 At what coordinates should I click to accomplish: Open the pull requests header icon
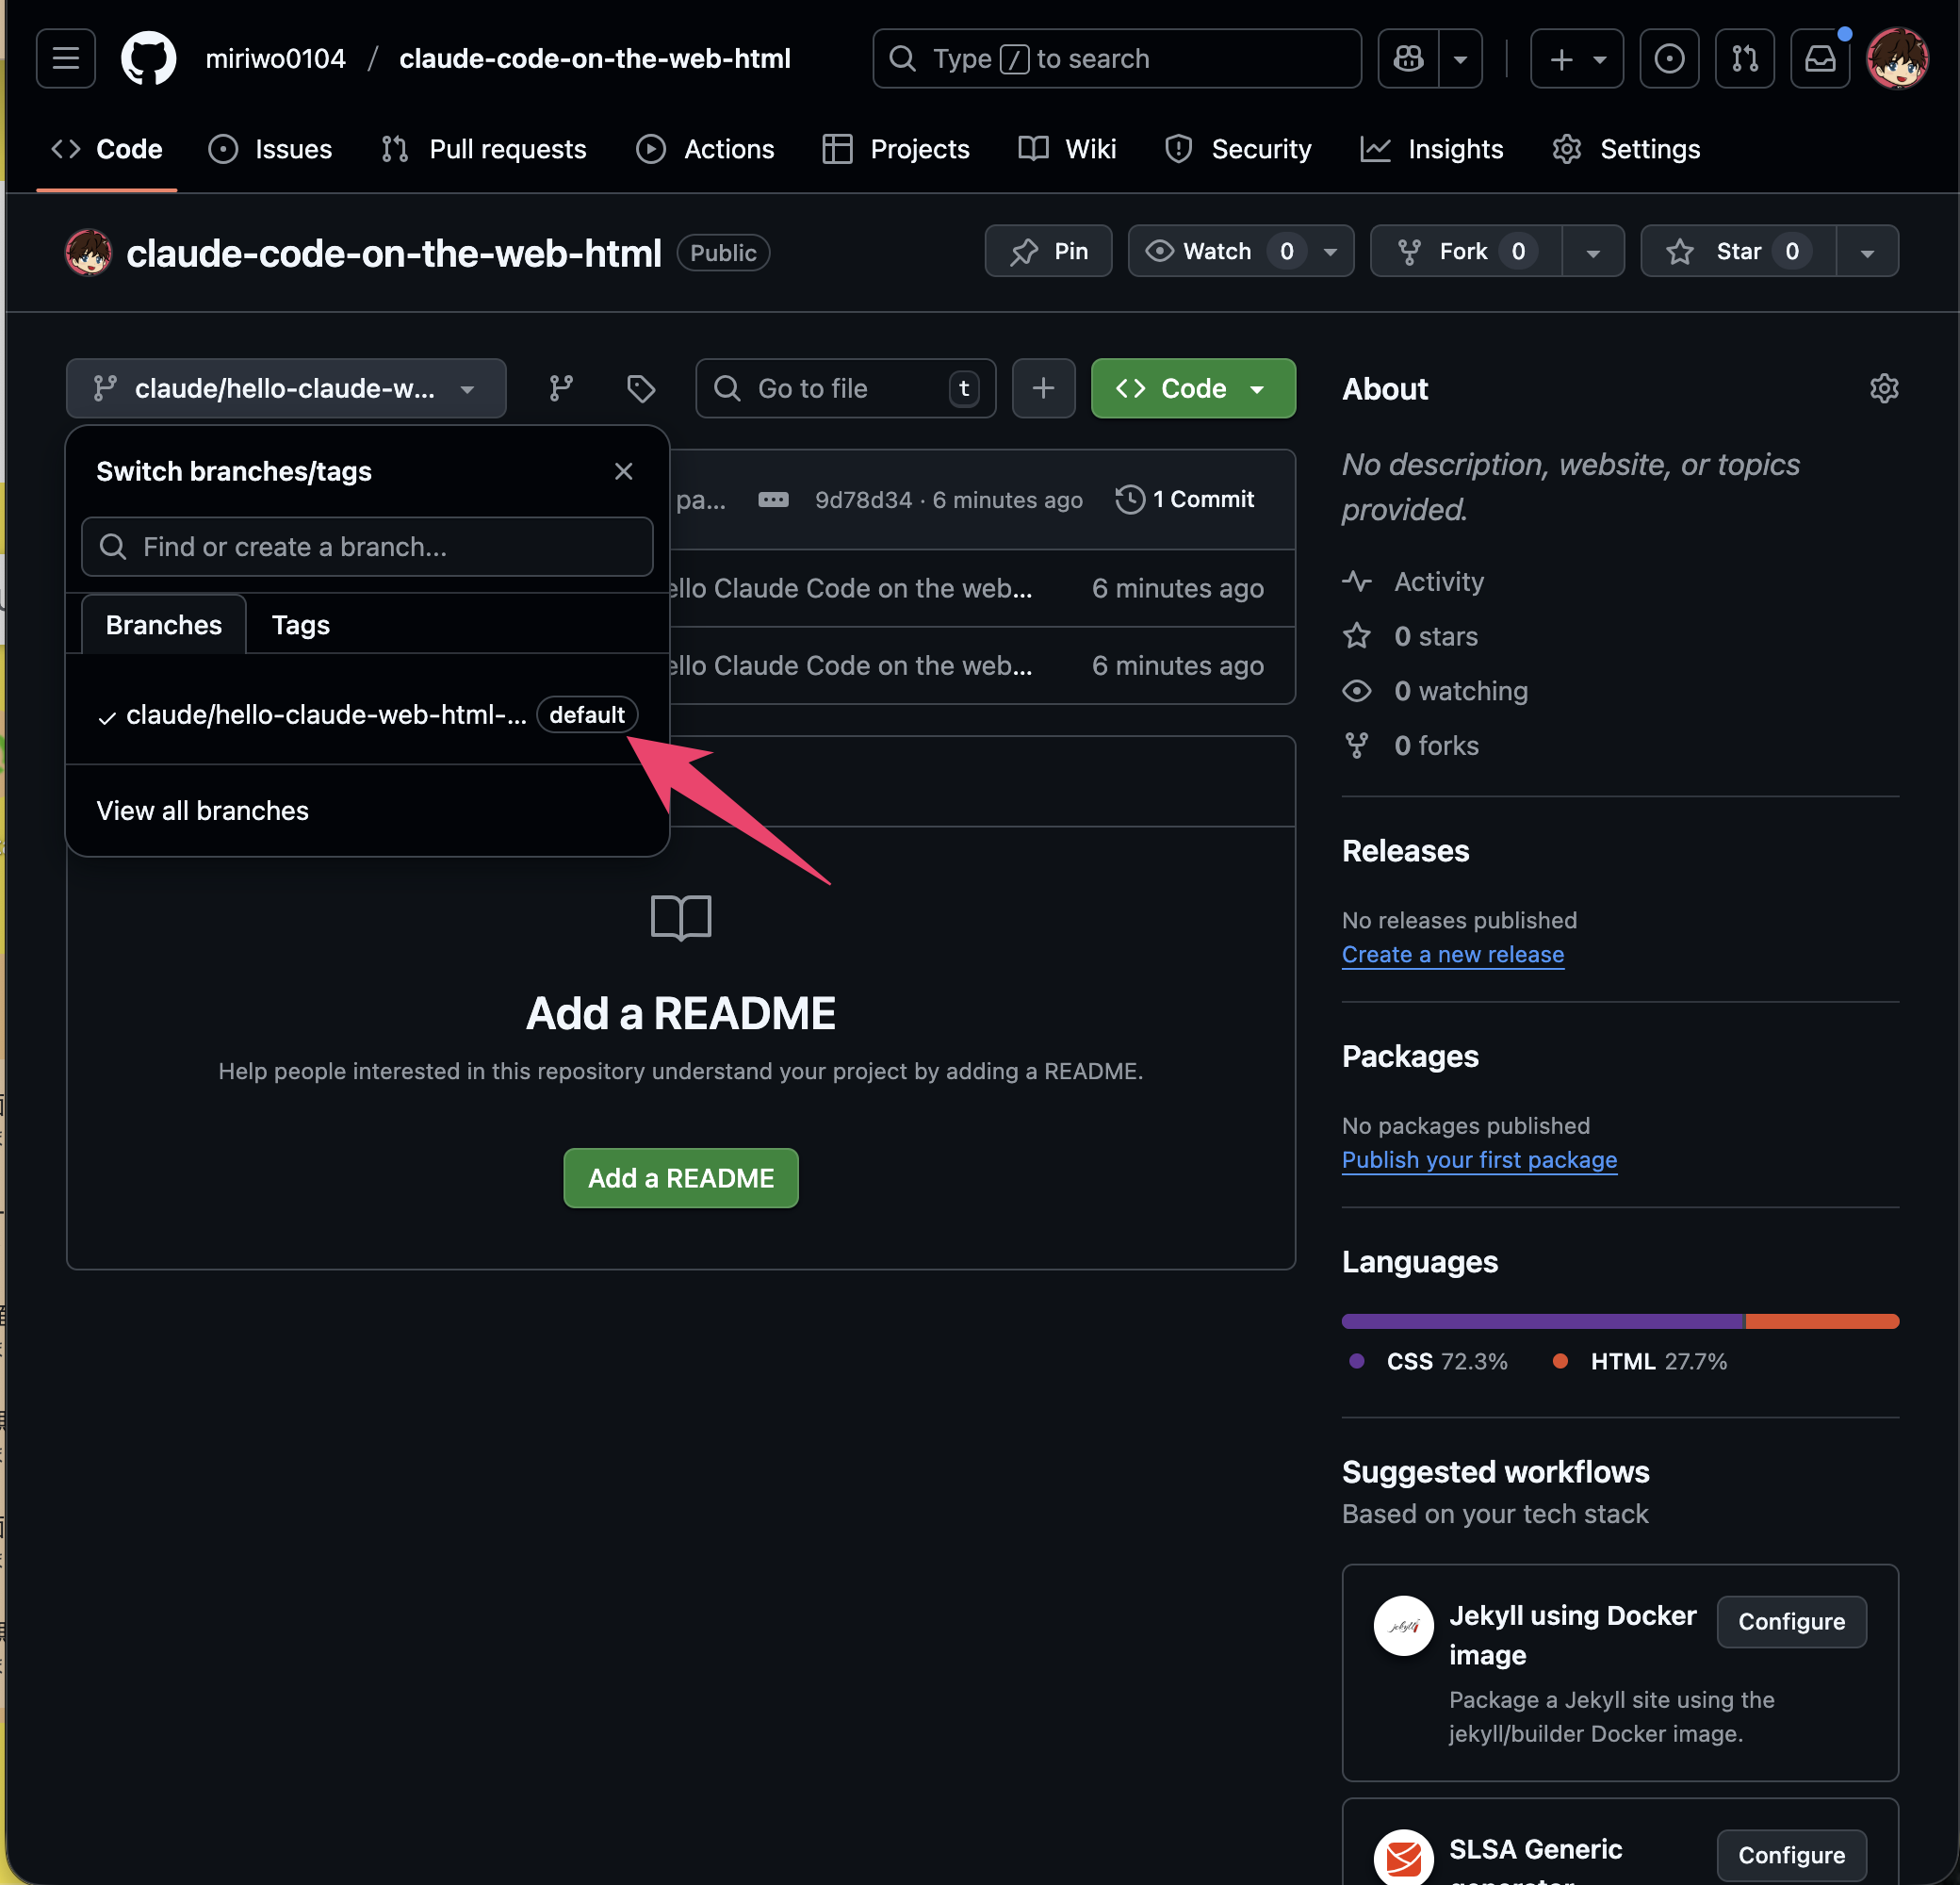(1744, 59)
